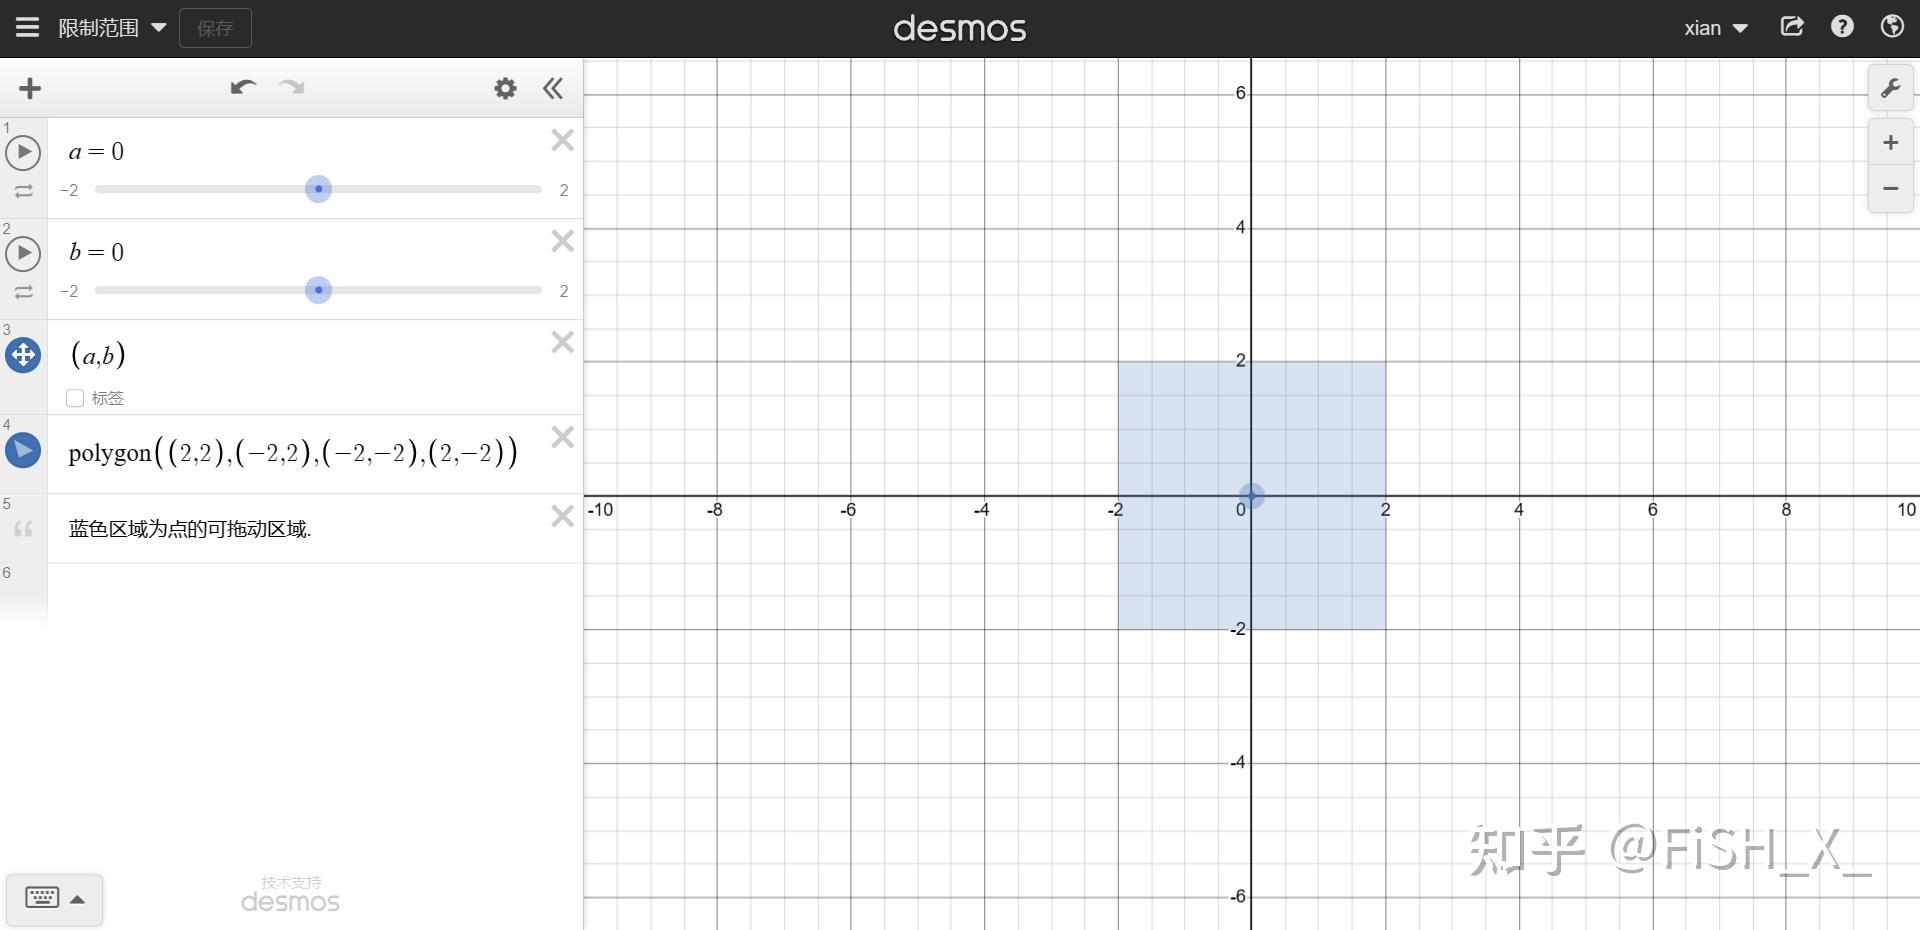Expand the on-screen keyboard panel
Screen dimensions: 1920x930
[54, 898]
